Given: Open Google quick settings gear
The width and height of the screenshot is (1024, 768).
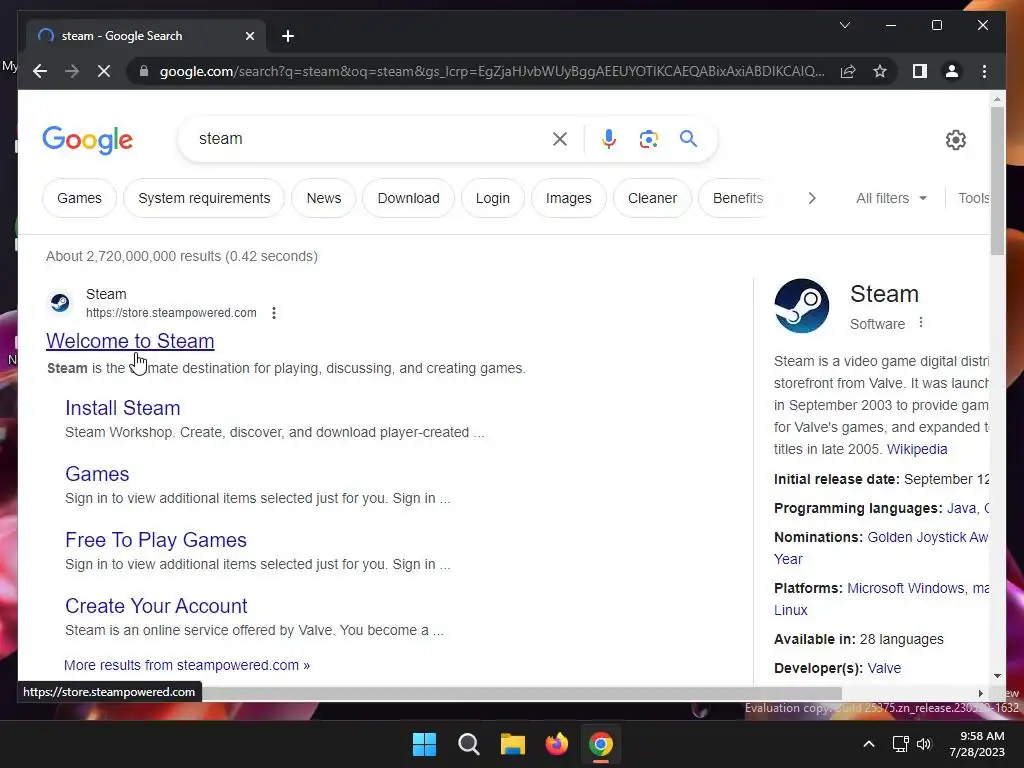Looking at the screenshot, I should [955, 139].
